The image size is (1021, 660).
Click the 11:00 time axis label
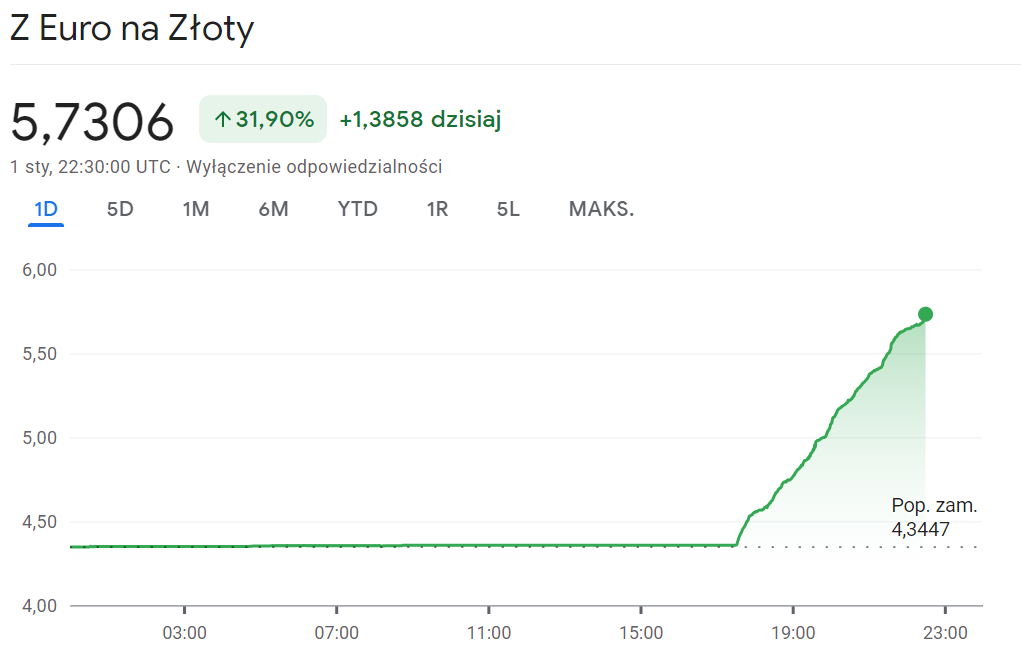coord(489,632)
